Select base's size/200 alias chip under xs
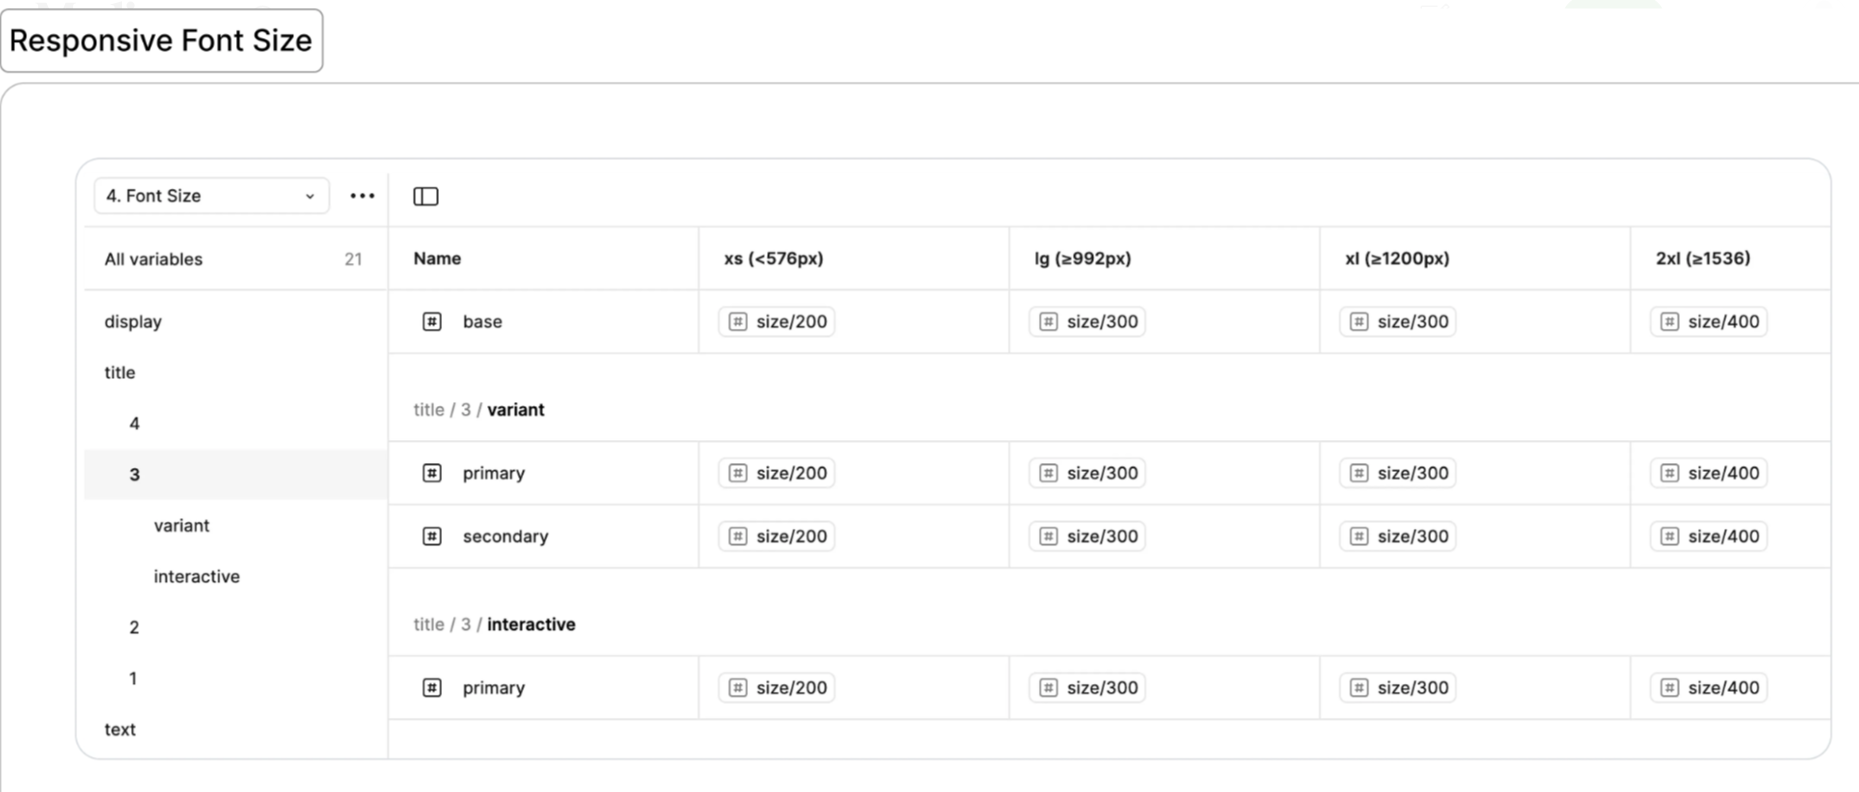The height and width of the screenshot is (792, 1859). pyautogui.click(x=777, y=321)
